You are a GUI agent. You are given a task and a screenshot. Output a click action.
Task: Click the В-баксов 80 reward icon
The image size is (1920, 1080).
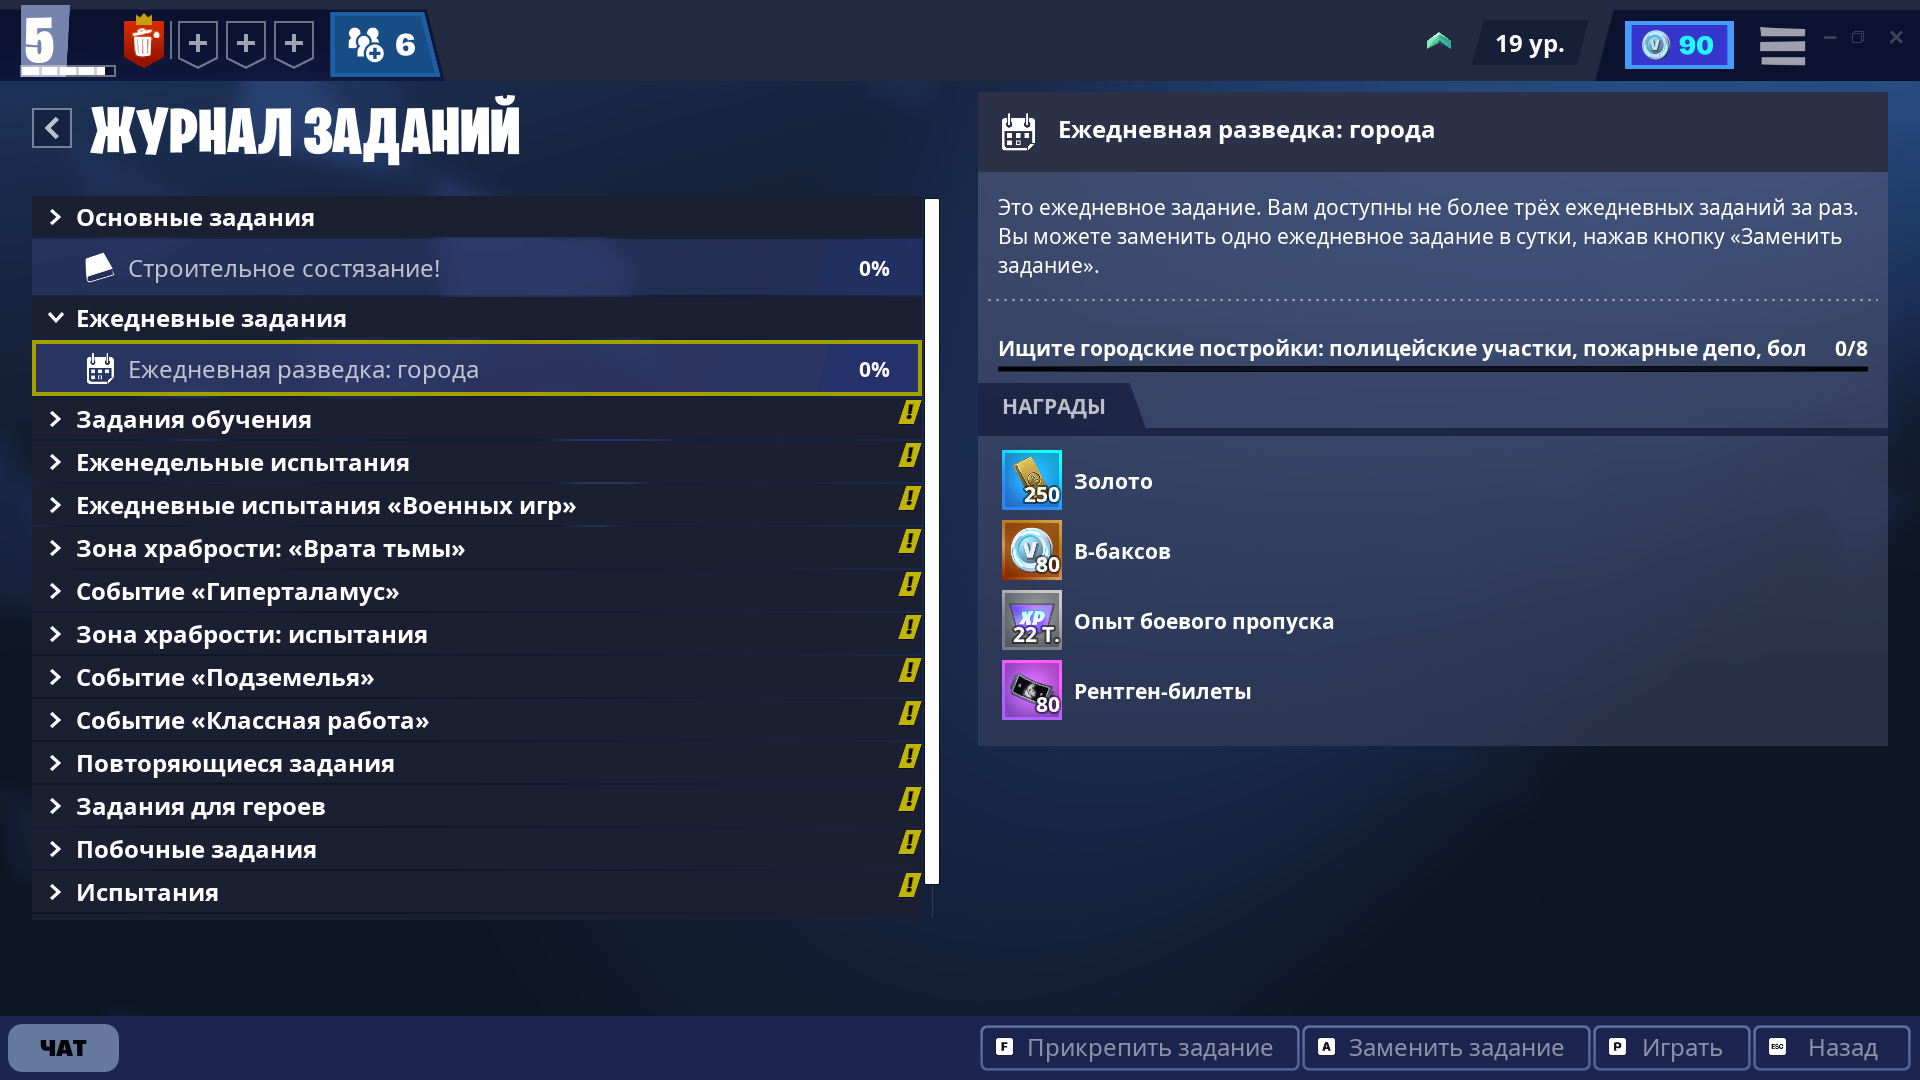coord(1032,550)
